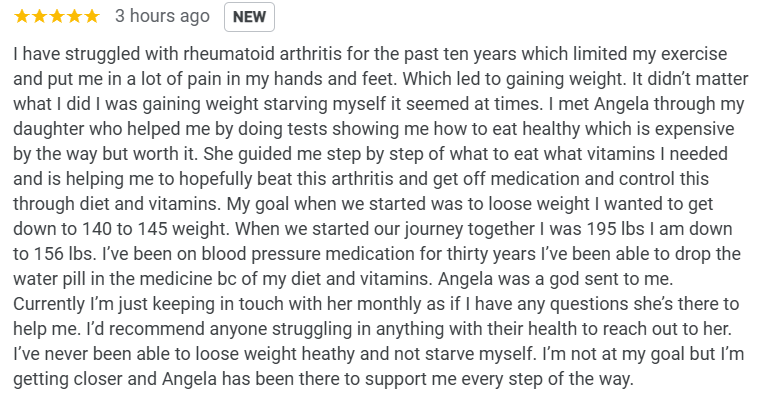
Task: Click the '3 hours ago' timestamp
Action: click(x=162, y=16)
